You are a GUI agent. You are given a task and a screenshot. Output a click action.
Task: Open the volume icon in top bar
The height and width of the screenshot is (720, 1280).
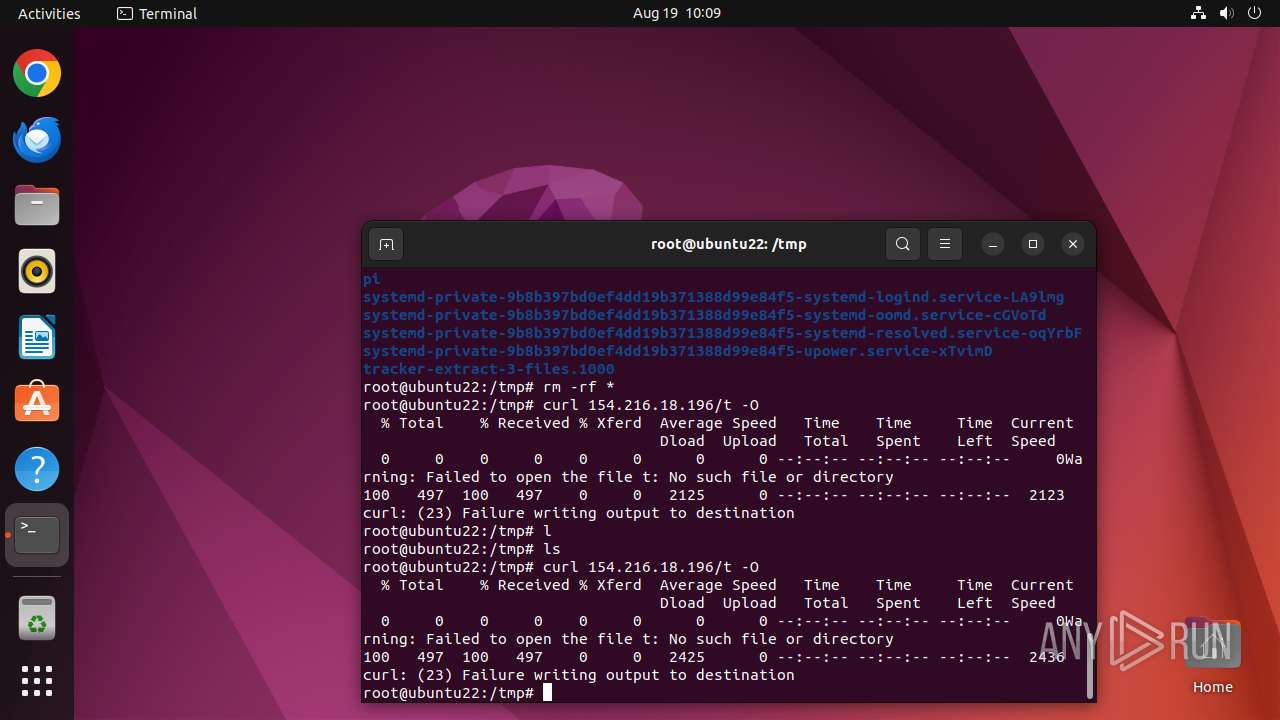(x=1227, y=13)
